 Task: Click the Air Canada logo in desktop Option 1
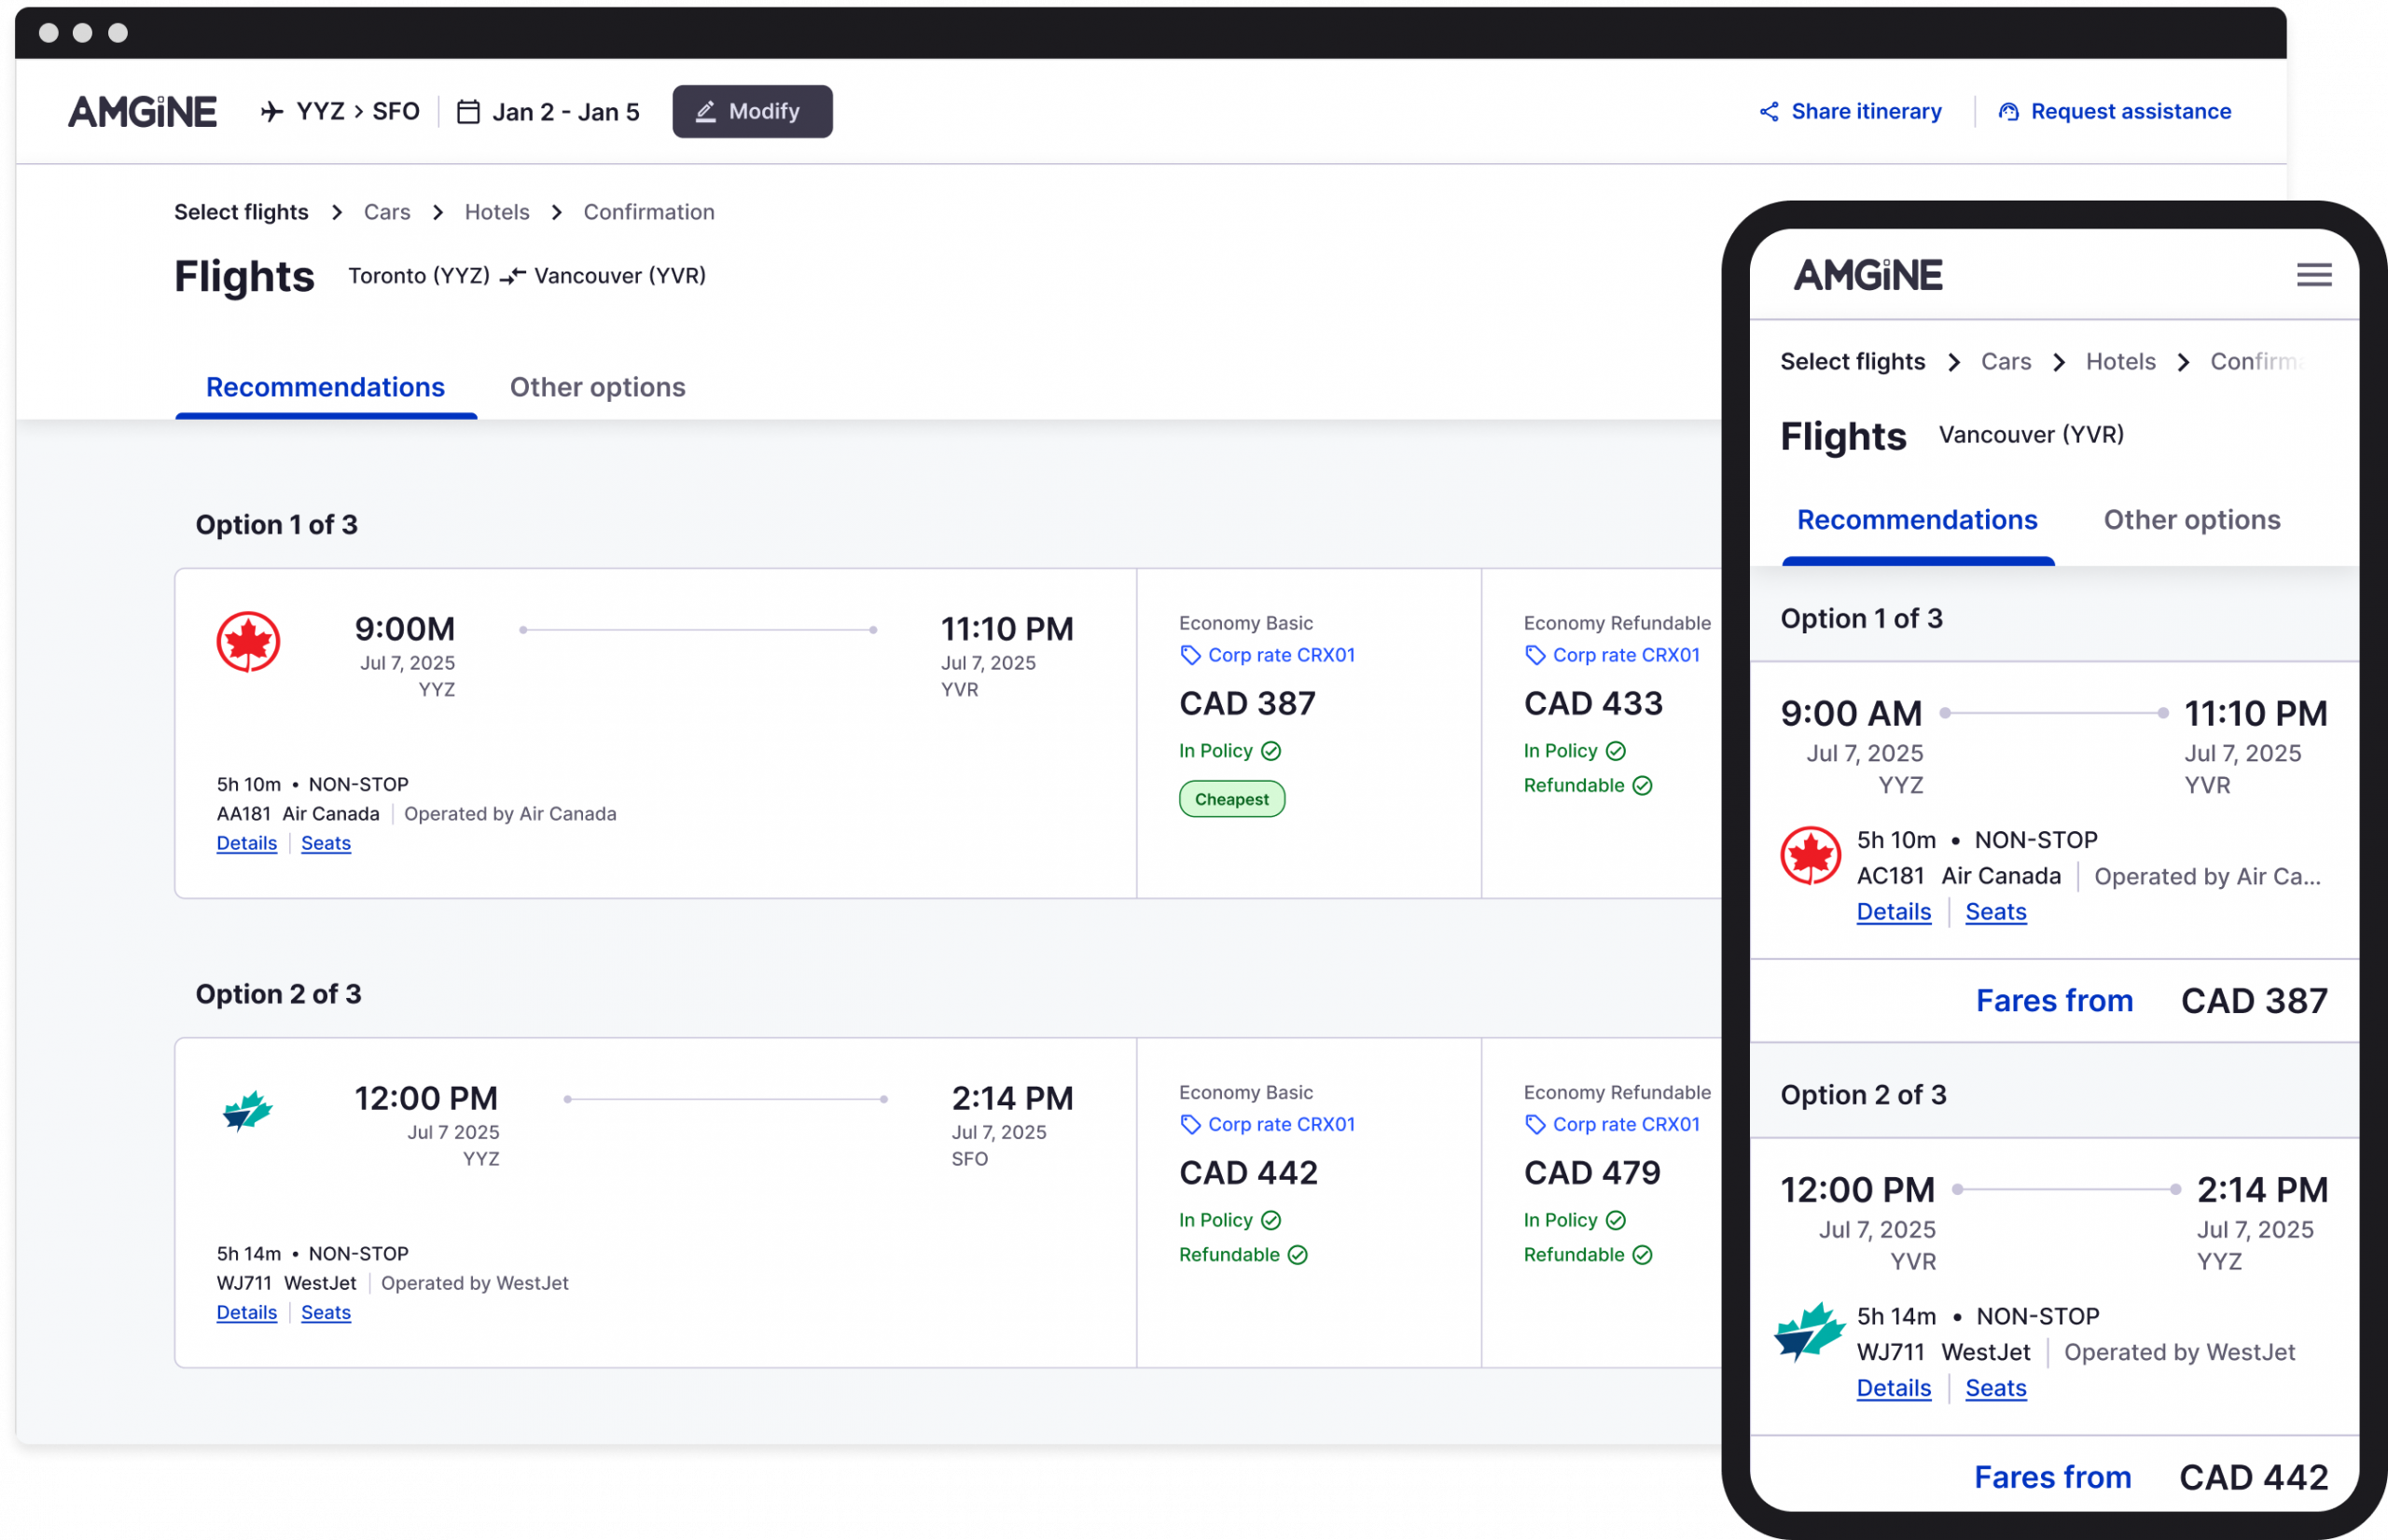(x=248, y=642)
